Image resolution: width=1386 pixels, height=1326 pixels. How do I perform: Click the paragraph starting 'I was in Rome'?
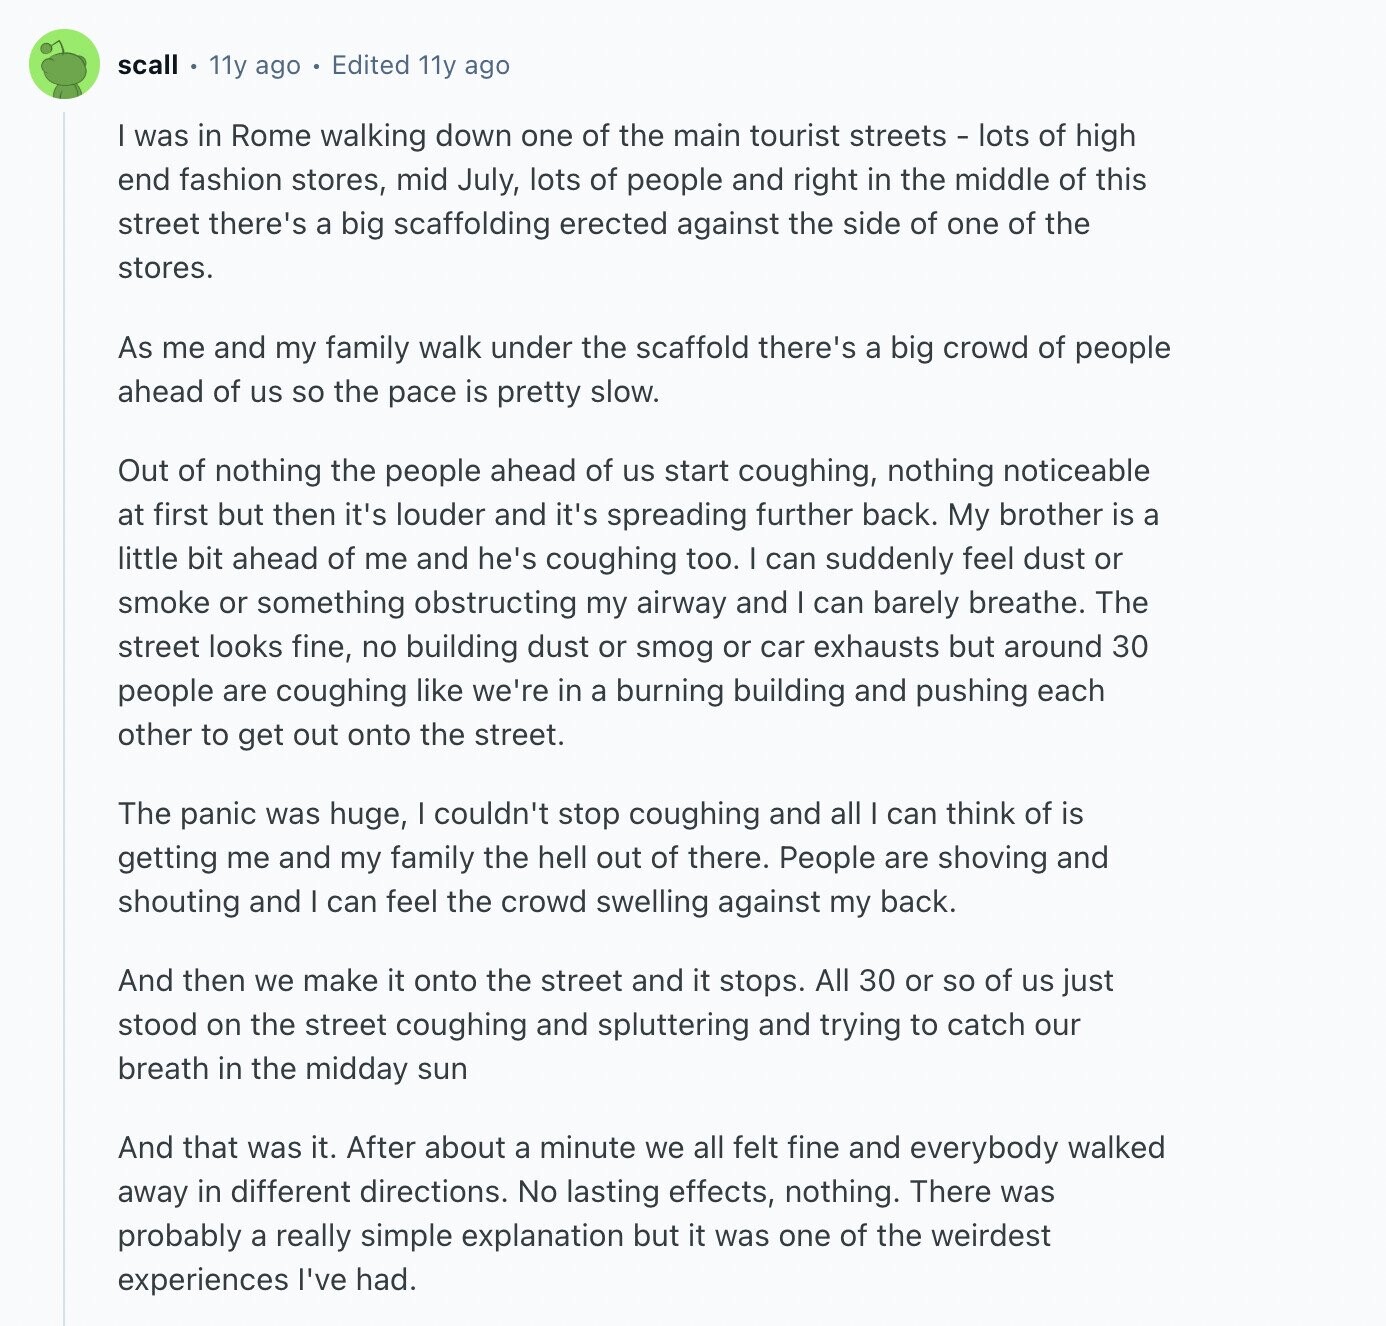pyautogui.click(x=632, y=201)
